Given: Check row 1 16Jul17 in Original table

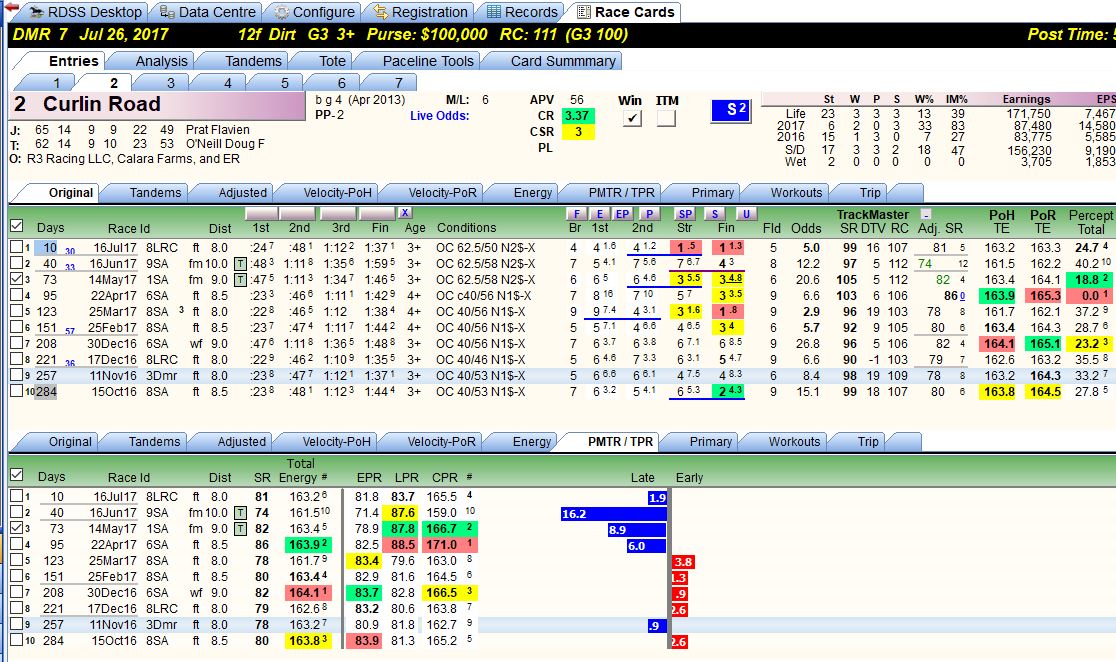Looking at the screenshot, I should [x=16, y=247].
